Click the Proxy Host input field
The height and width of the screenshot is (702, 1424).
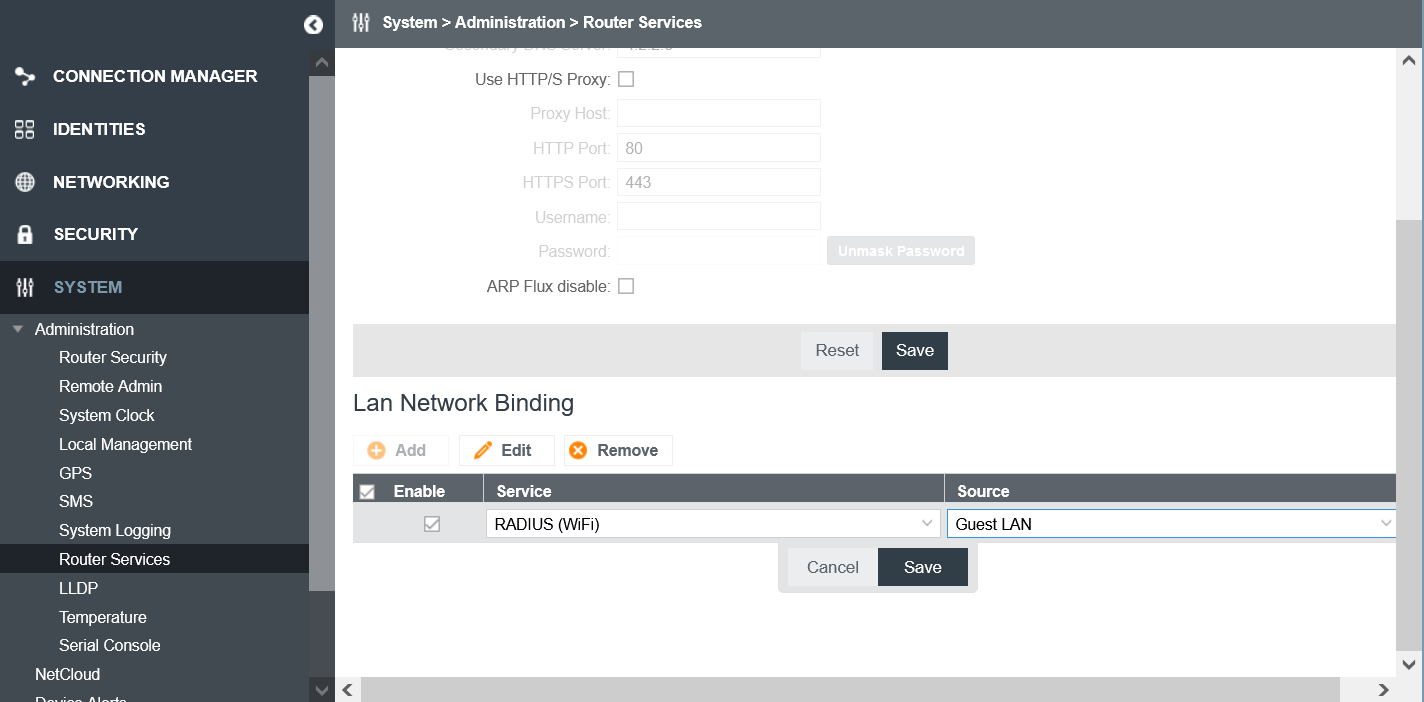tap(719, 113)
